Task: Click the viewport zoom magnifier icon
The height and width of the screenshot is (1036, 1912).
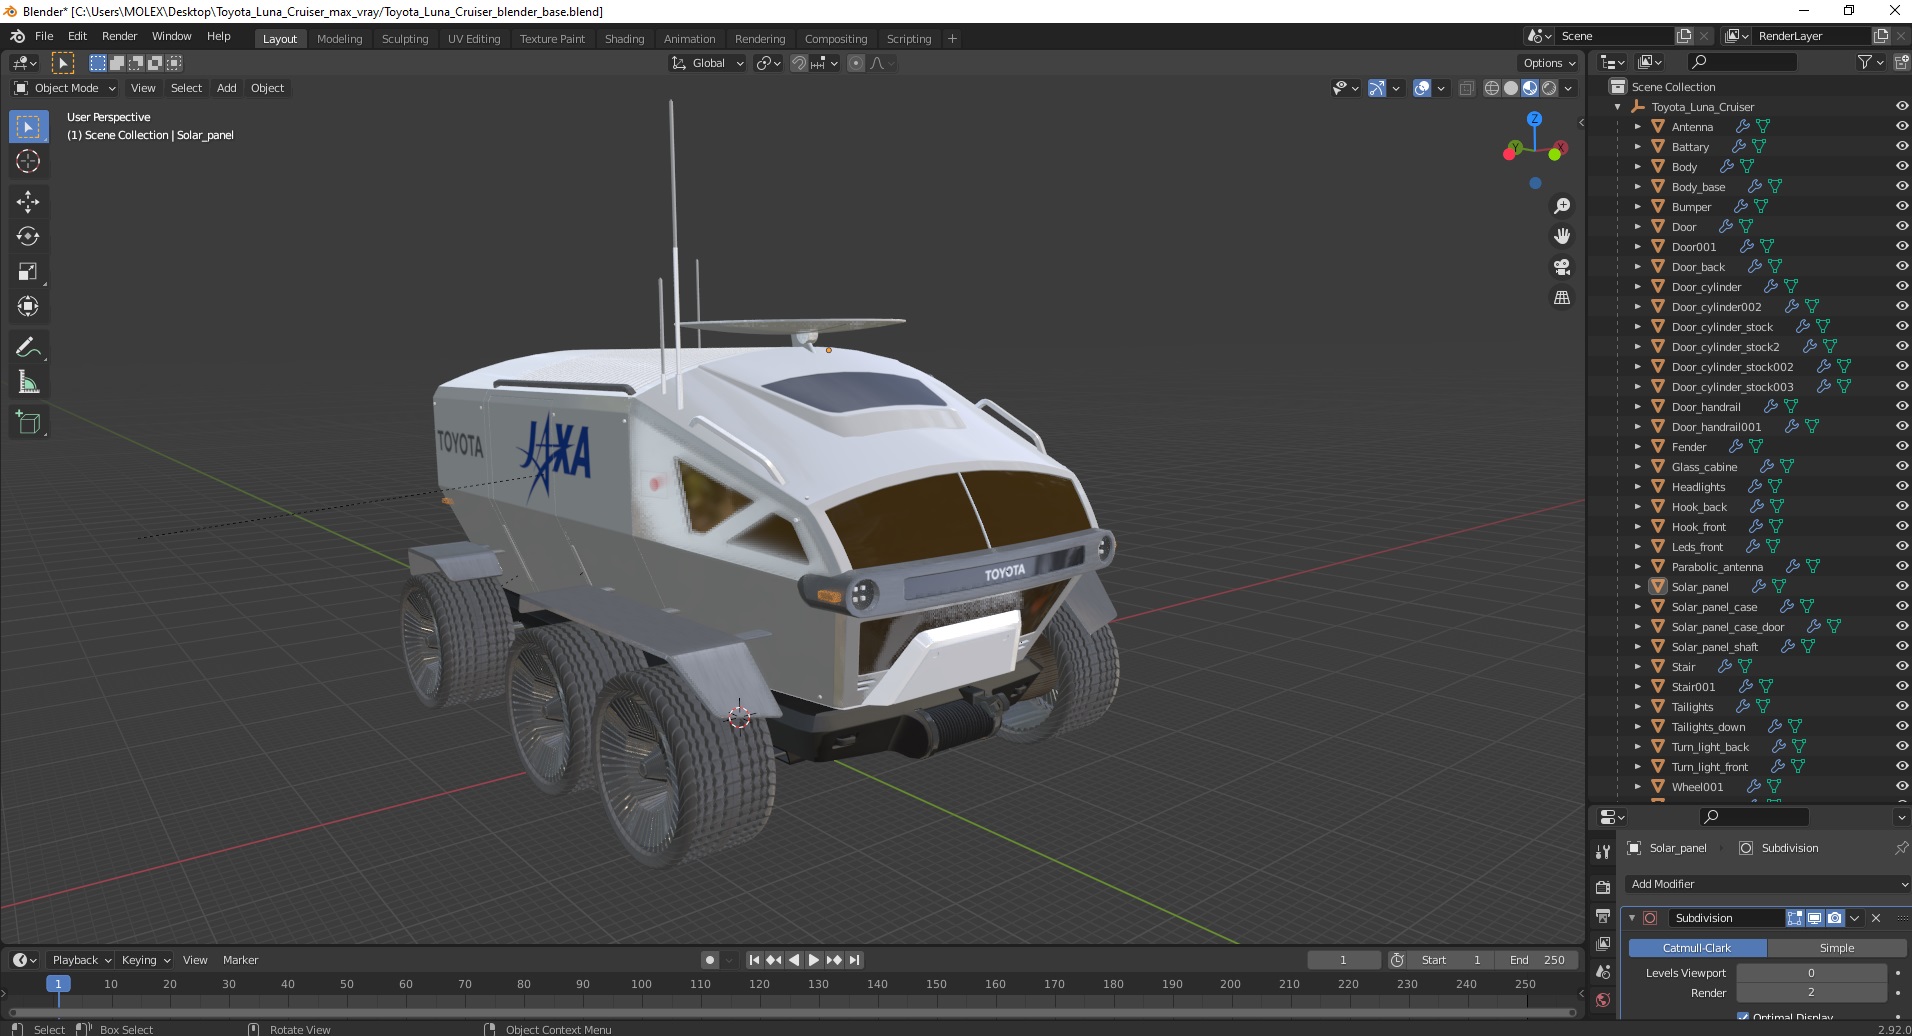Action: click(x=1561, y=206)
